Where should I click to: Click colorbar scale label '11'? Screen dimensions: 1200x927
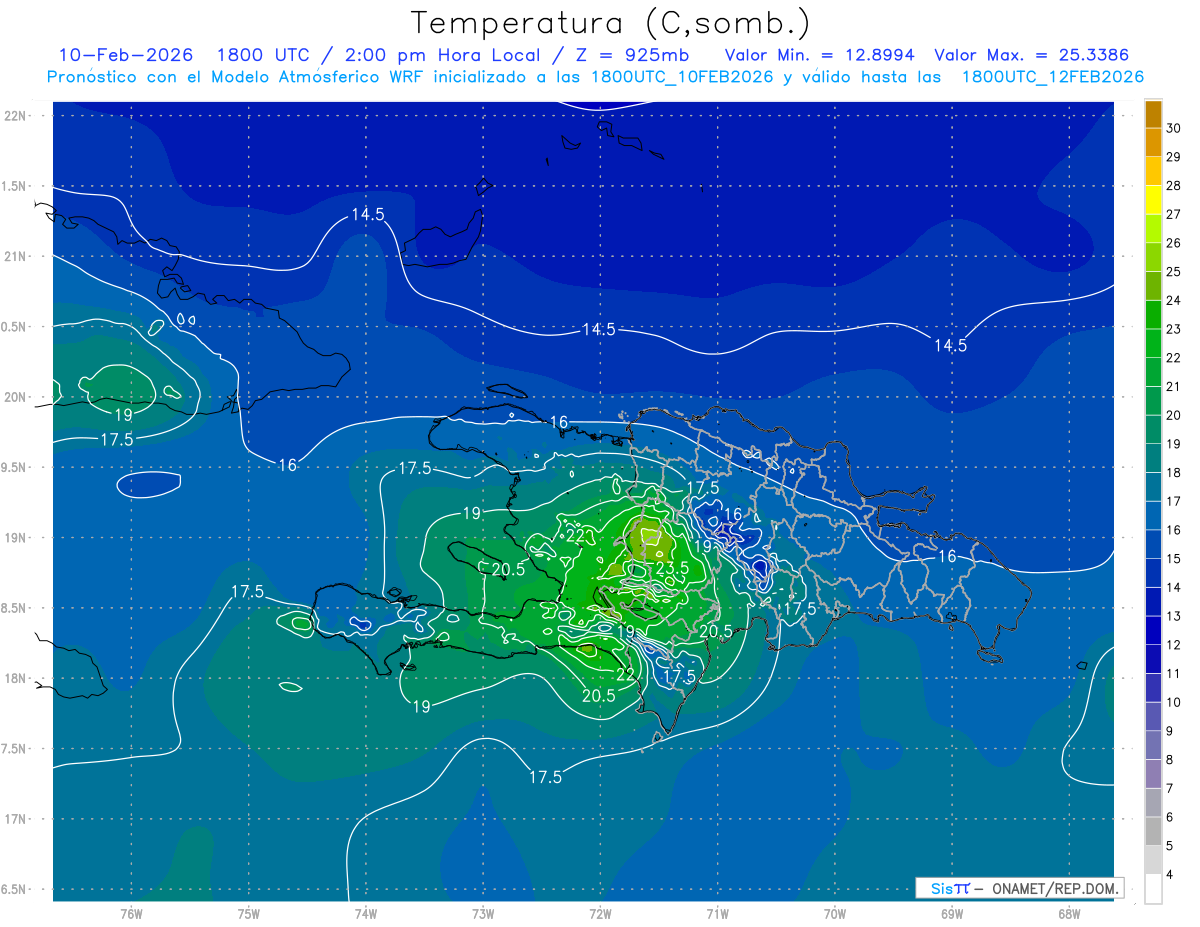click(1174, 673)
